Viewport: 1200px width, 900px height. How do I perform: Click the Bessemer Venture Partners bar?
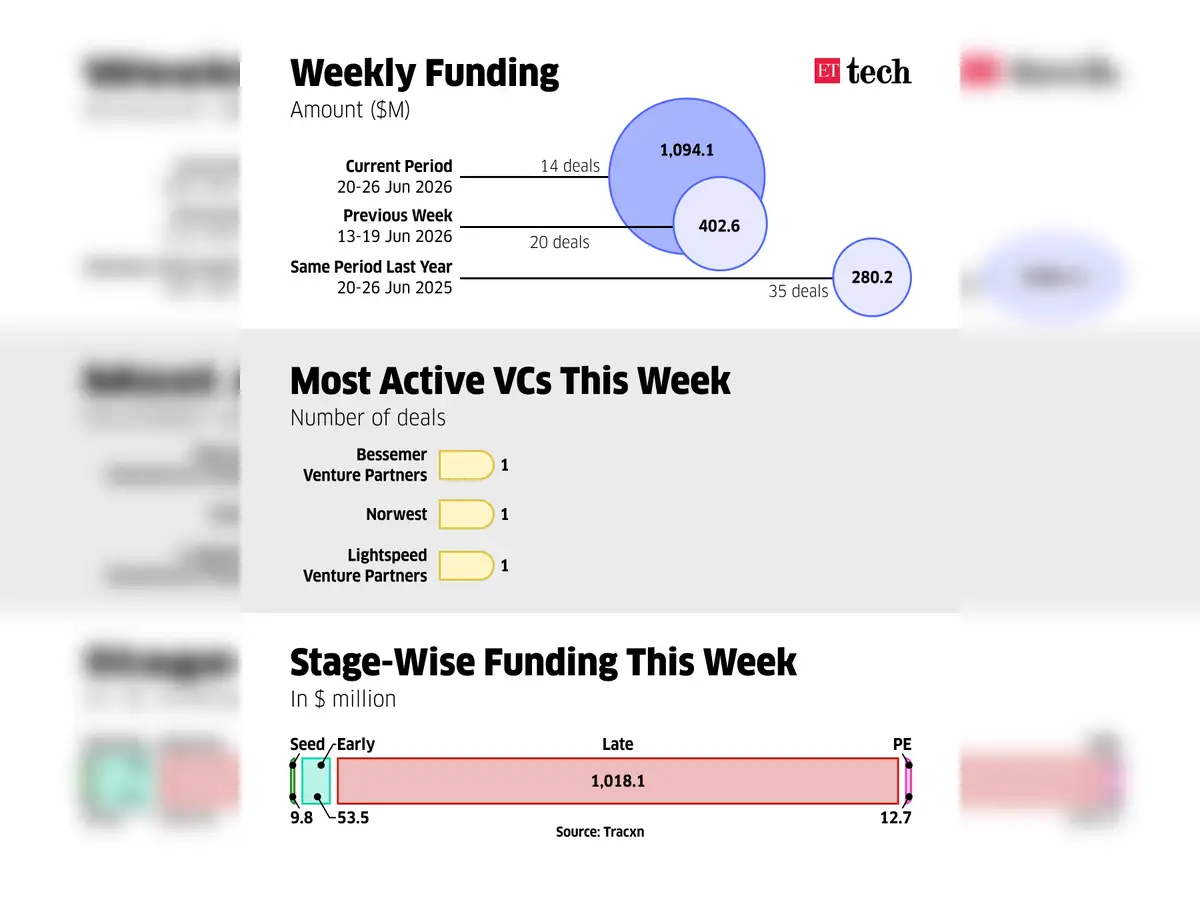pos(466,465)
